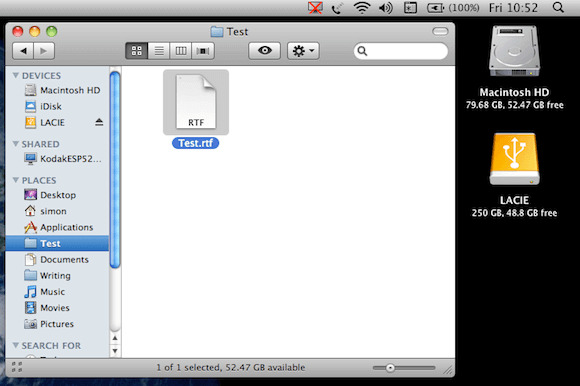Collapse the SHARED section
Viewport: 580px width, 386px height.
click(x=16, y=144)
